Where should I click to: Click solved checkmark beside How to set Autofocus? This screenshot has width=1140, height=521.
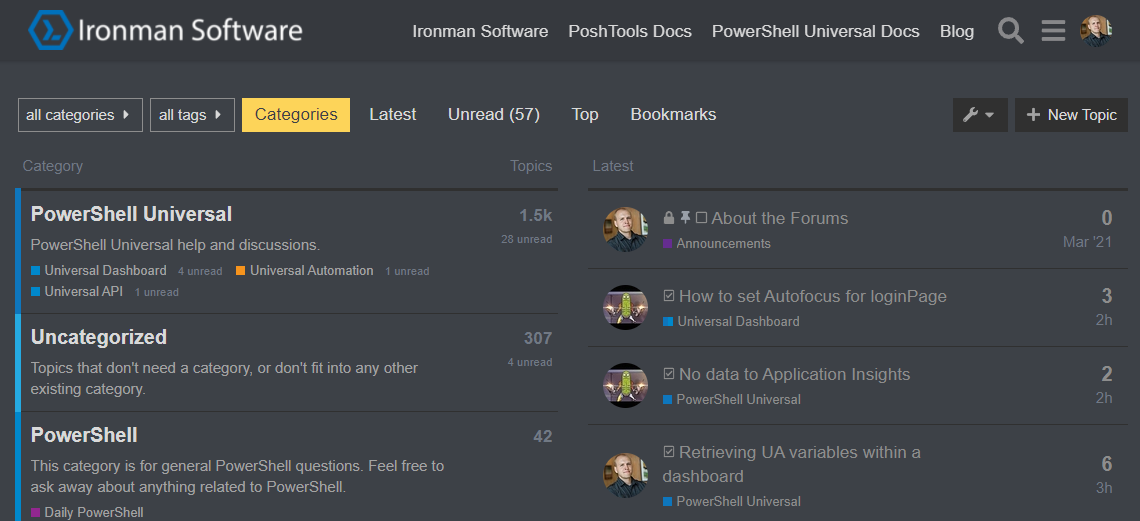click(x=669, y=296)
